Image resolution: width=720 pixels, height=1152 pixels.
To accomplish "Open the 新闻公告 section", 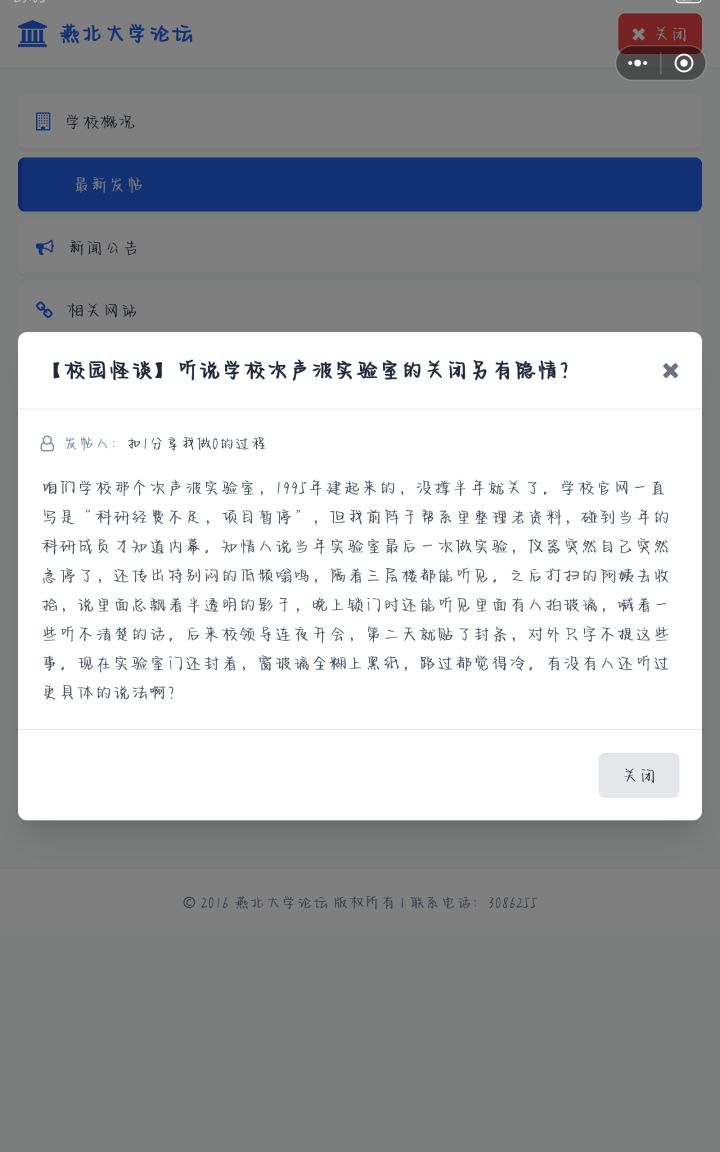I will click(x=360, y=248).
